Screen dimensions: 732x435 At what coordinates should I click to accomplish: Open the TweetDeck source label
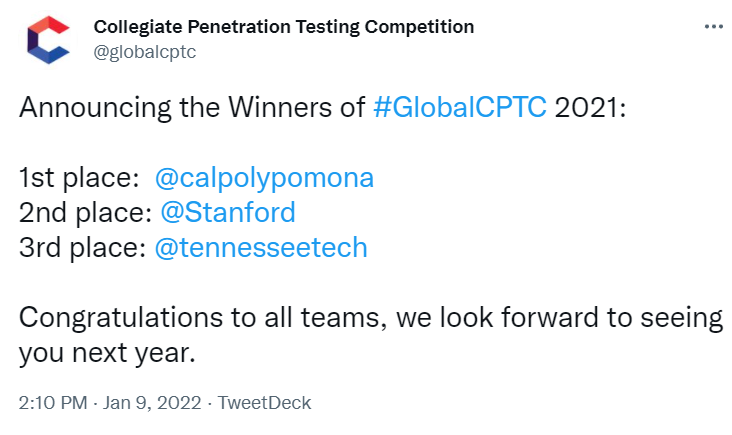pyautogui.click(x=264, y=403)
